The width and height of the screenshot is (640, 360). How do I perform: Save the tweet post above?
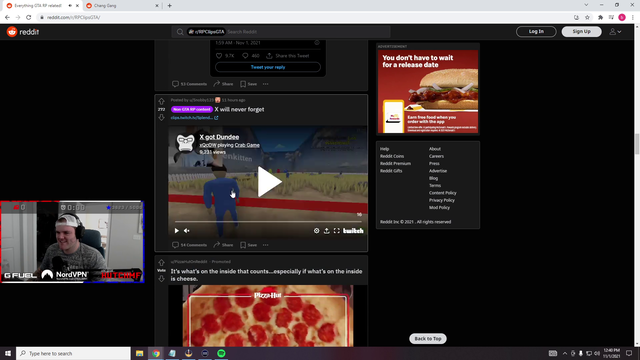(249, 84)
